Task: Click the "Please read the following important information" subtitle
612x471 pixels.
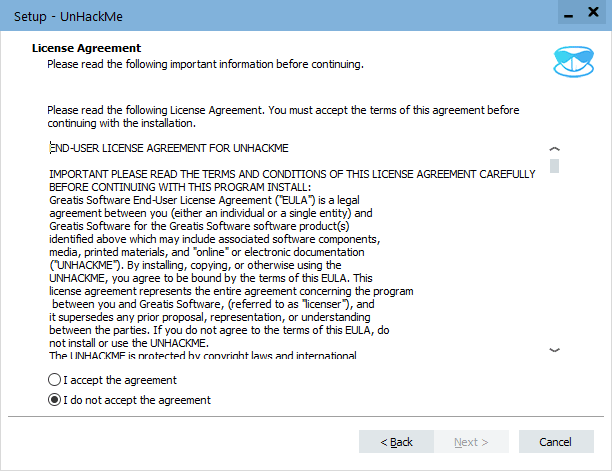Action: (205, 64)
